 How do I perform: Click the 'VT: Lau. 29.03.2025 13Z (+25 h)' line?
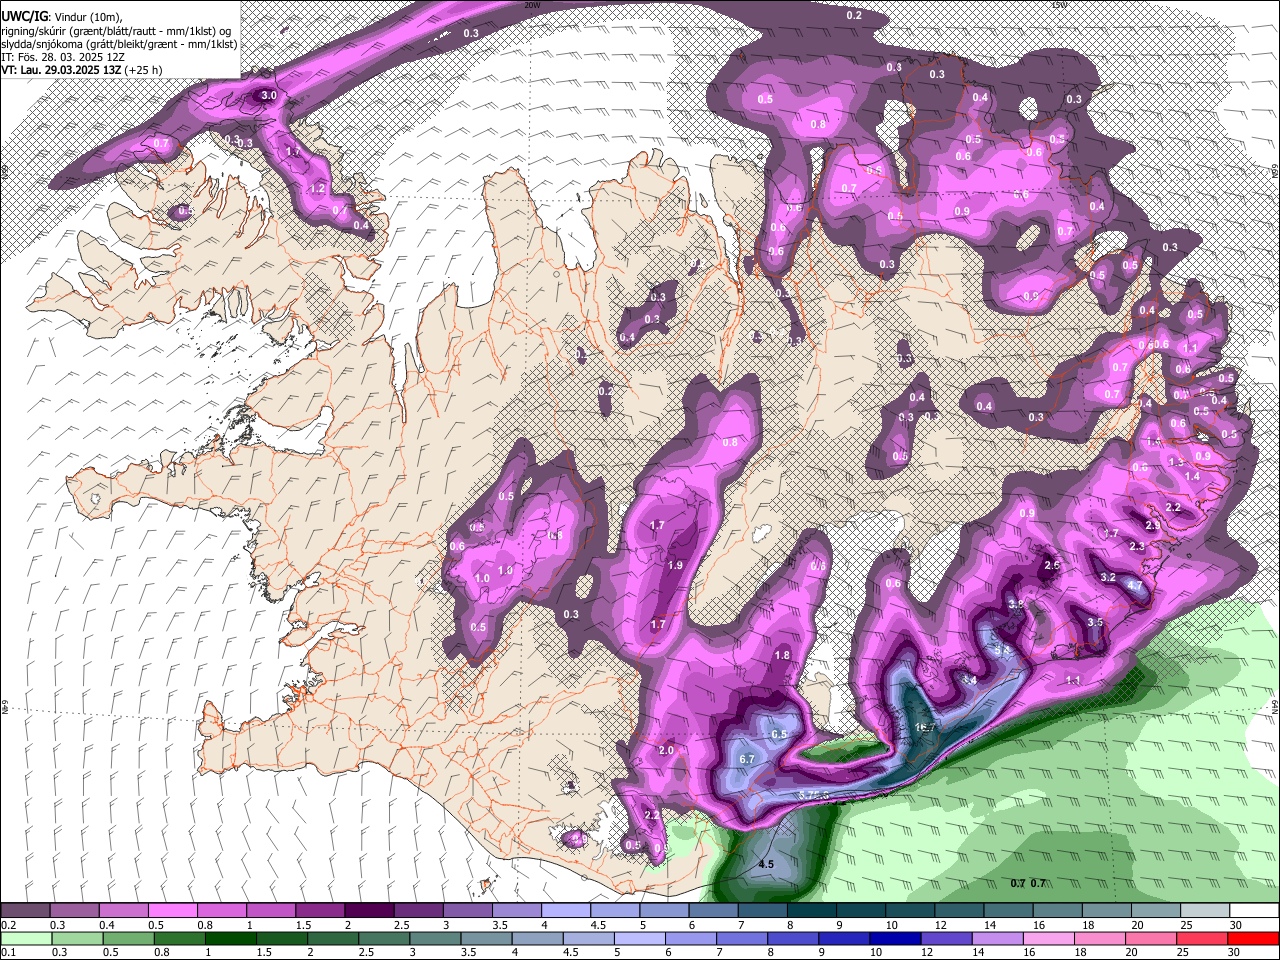(x=82, y=70)
